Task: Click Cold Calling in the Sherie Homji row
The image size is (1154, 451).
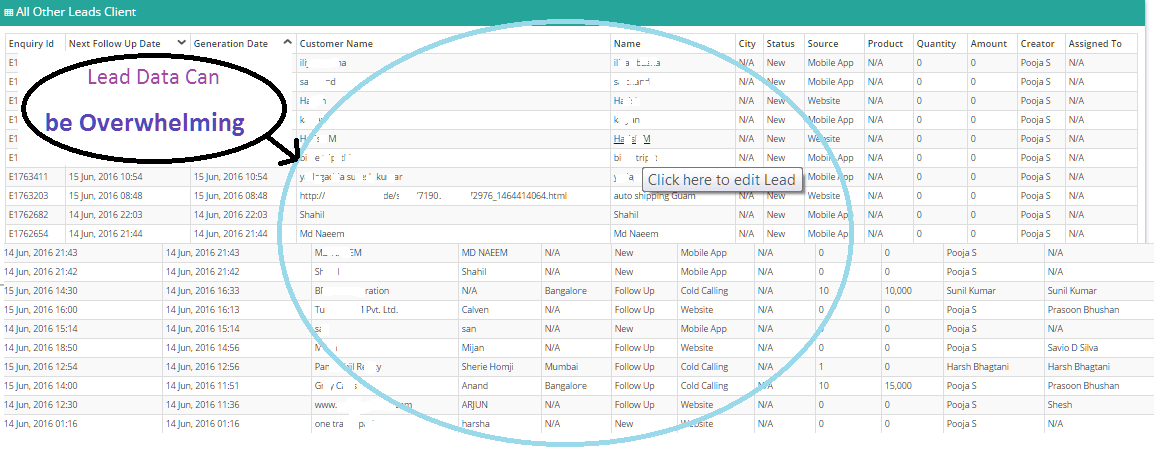Action: 704,367
